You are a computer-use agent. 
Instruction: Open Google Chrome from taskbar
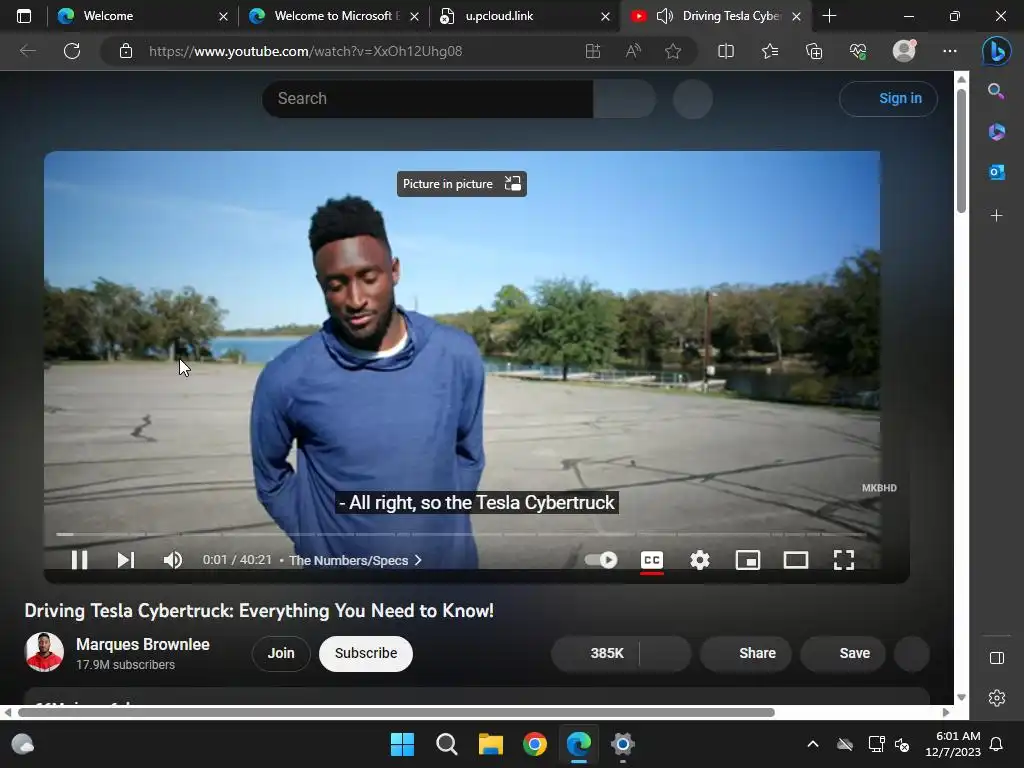point(535,744)
